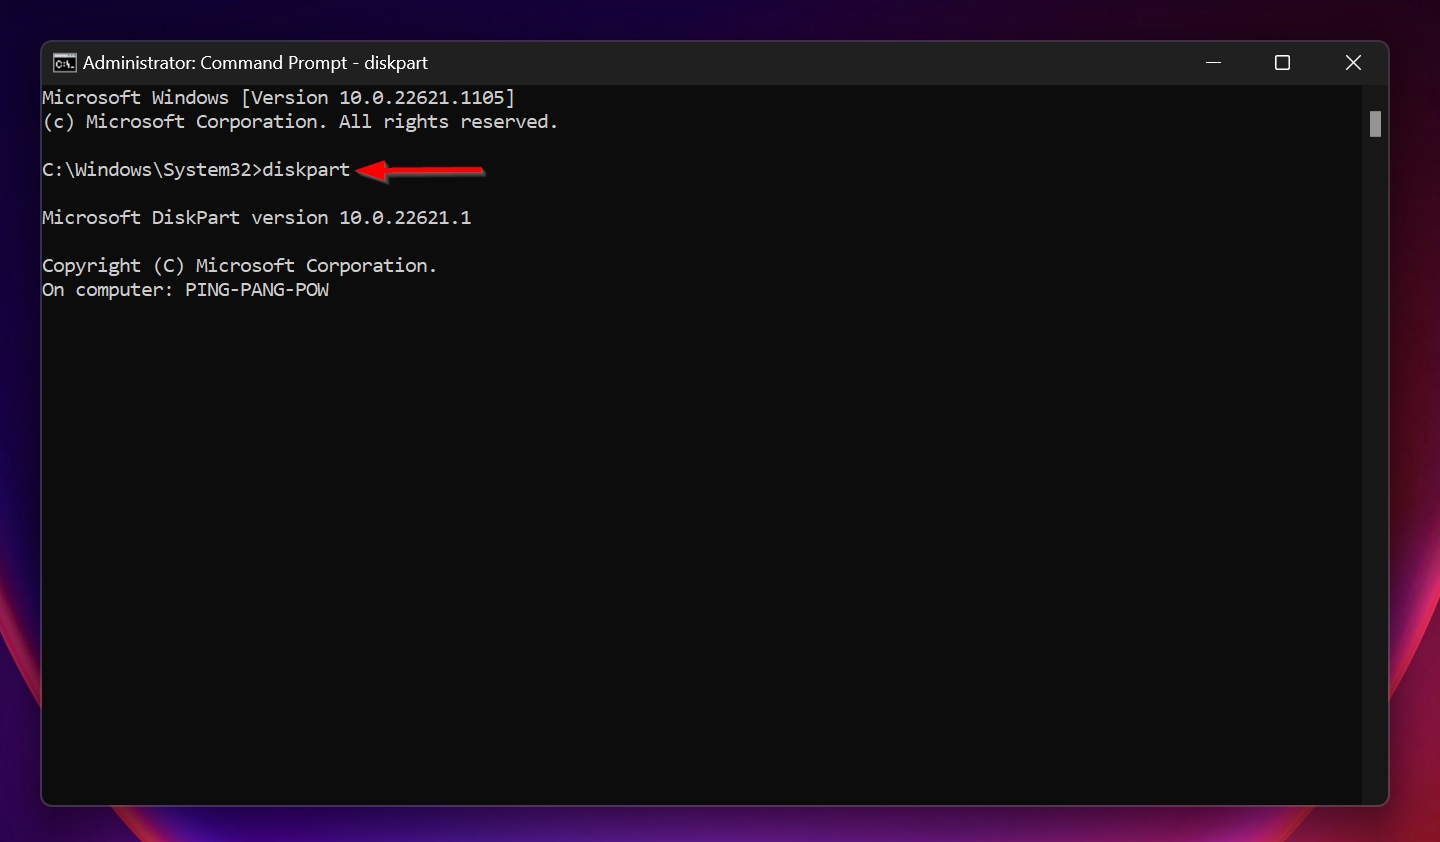Click the empty black console area
Screen dimensions: 1440x842
click(700, 550)
